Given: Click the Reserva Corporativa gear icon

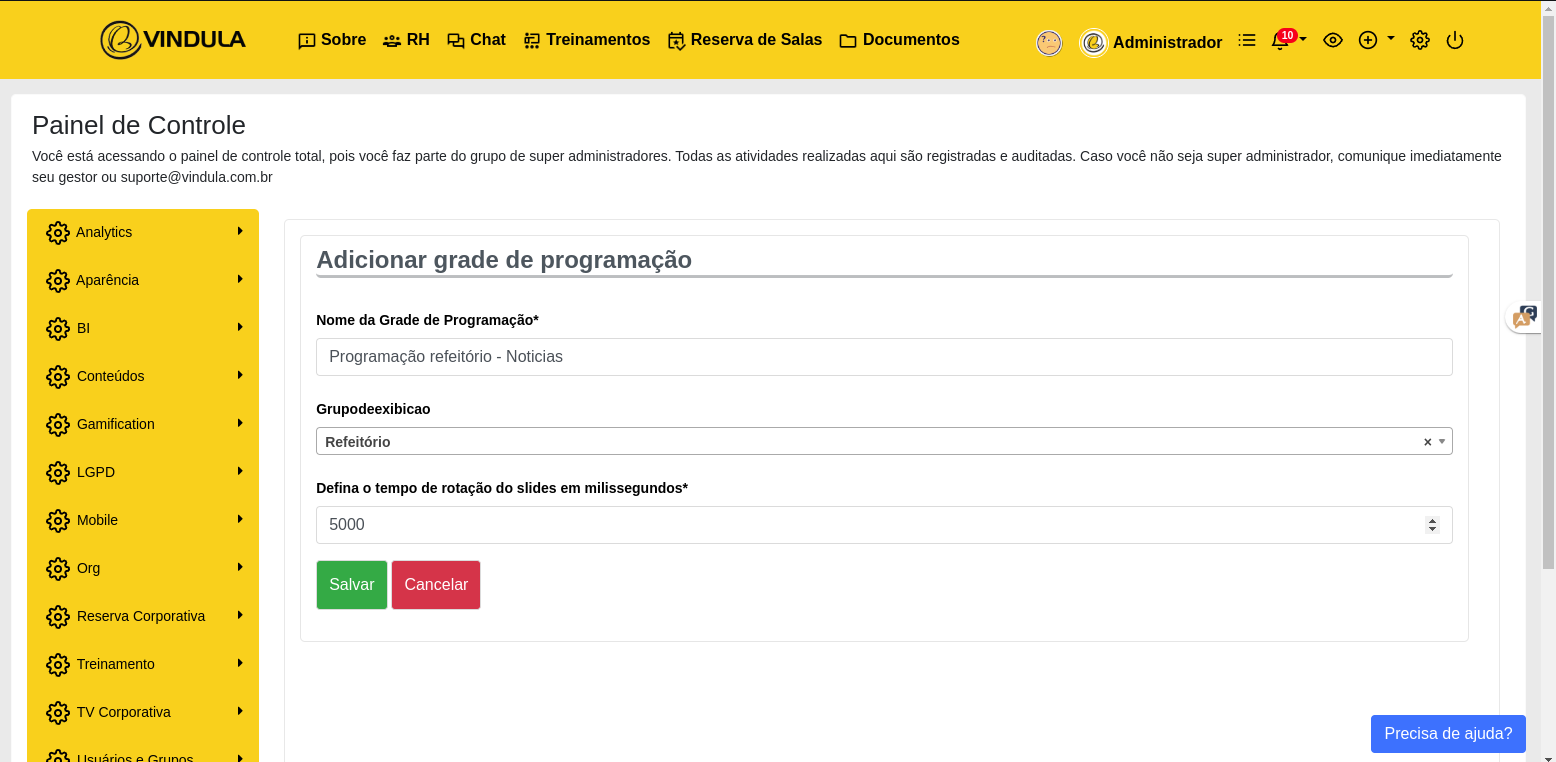Looking at the screenshot, I should click(x=58, y=617).
